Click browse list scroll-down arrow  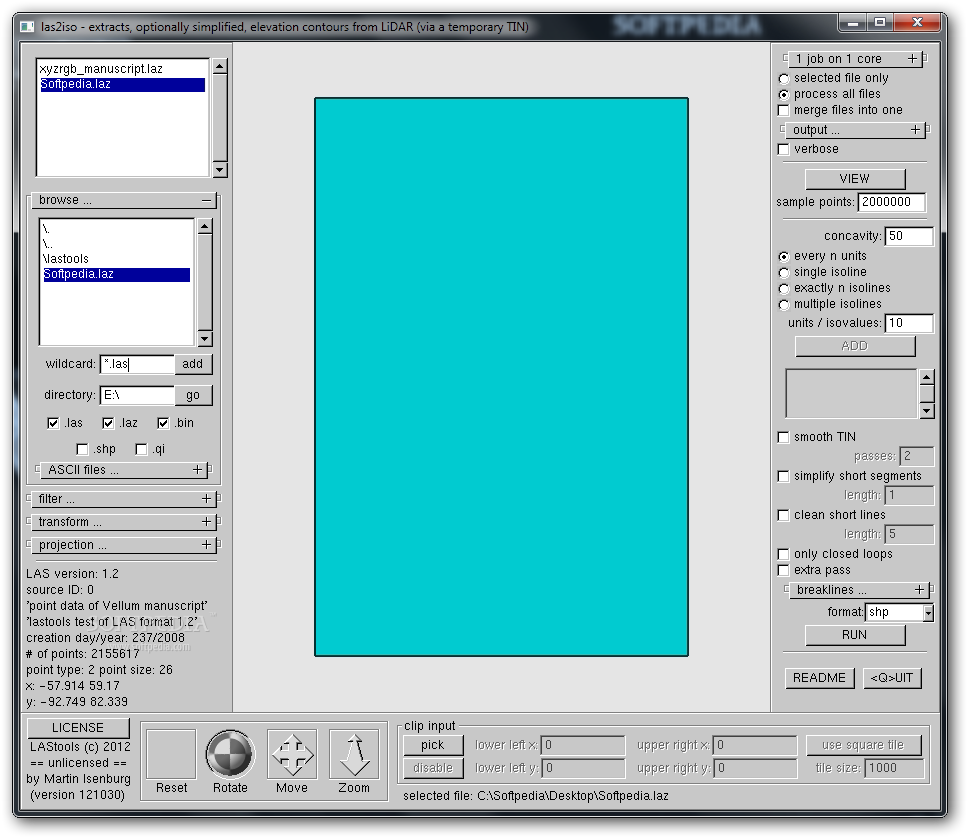point(205,338)
